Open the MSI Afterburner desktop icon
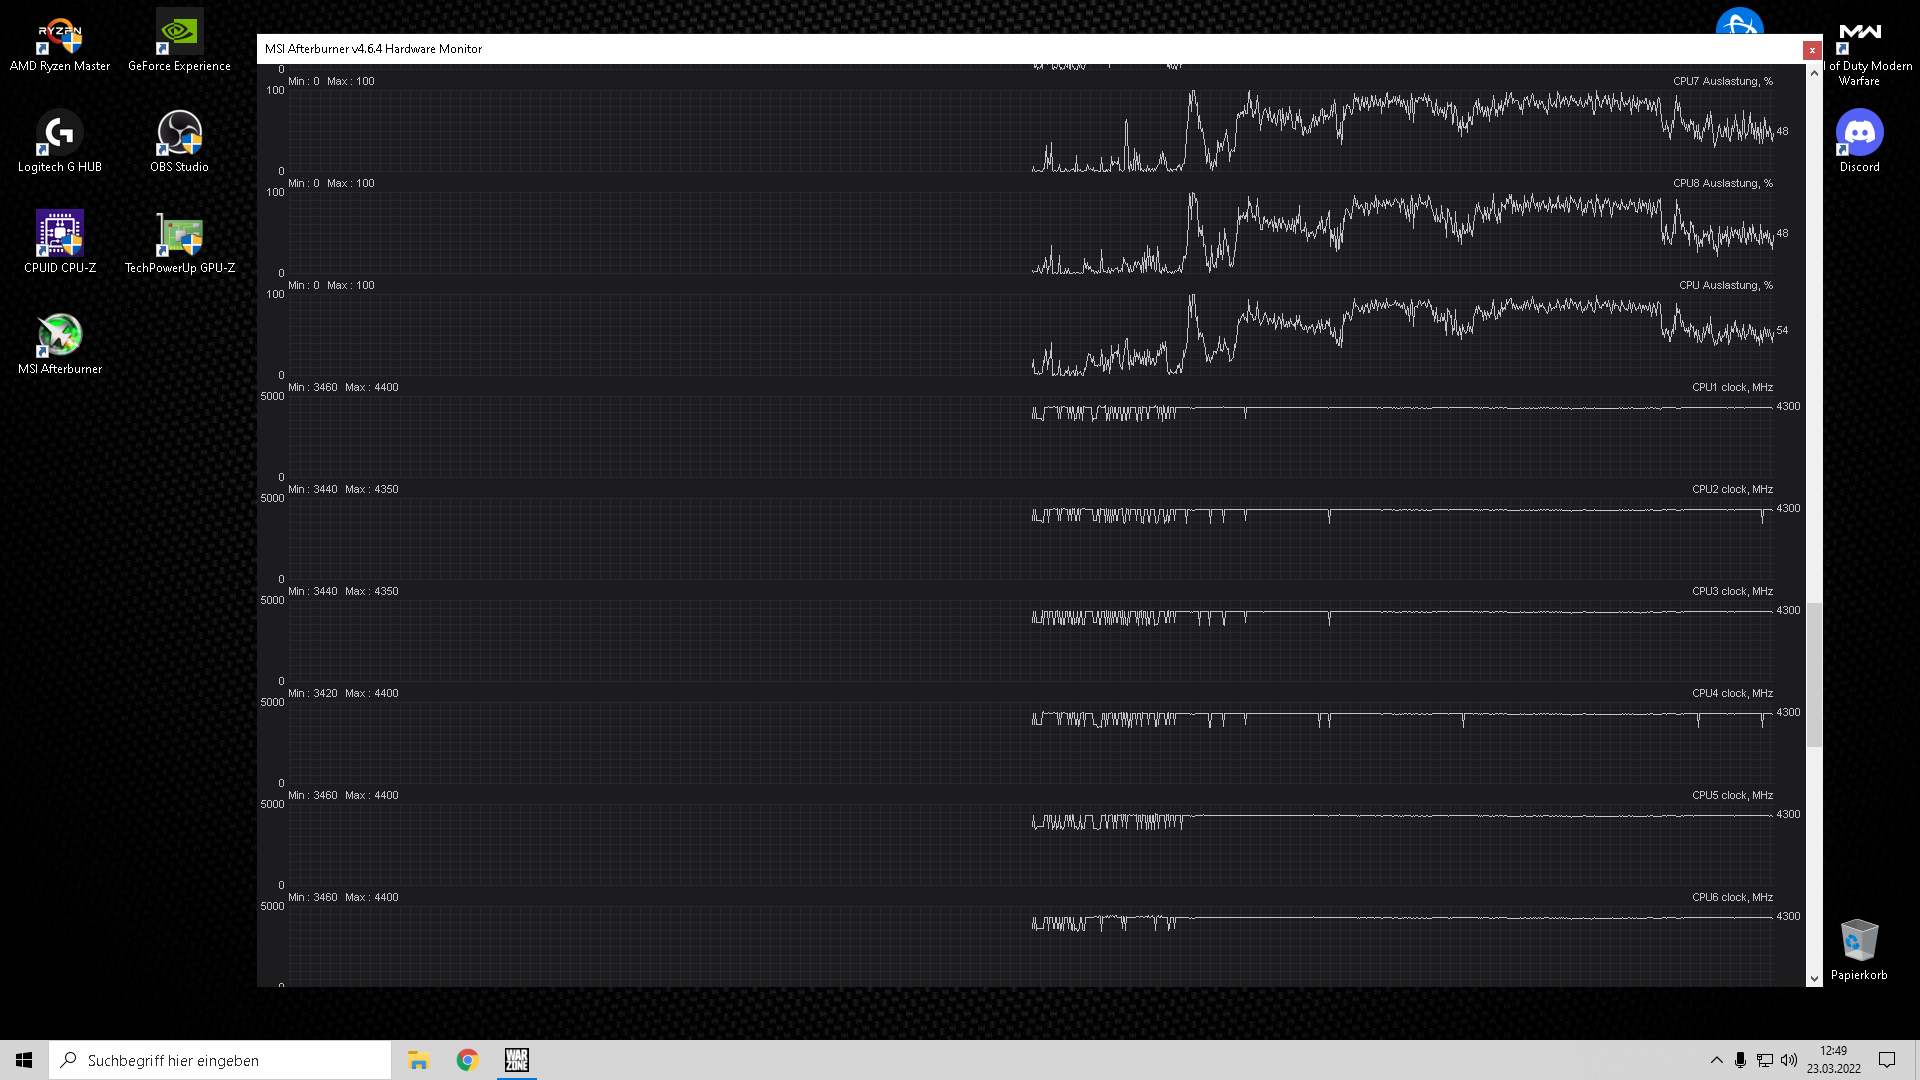 coord(60,337)
